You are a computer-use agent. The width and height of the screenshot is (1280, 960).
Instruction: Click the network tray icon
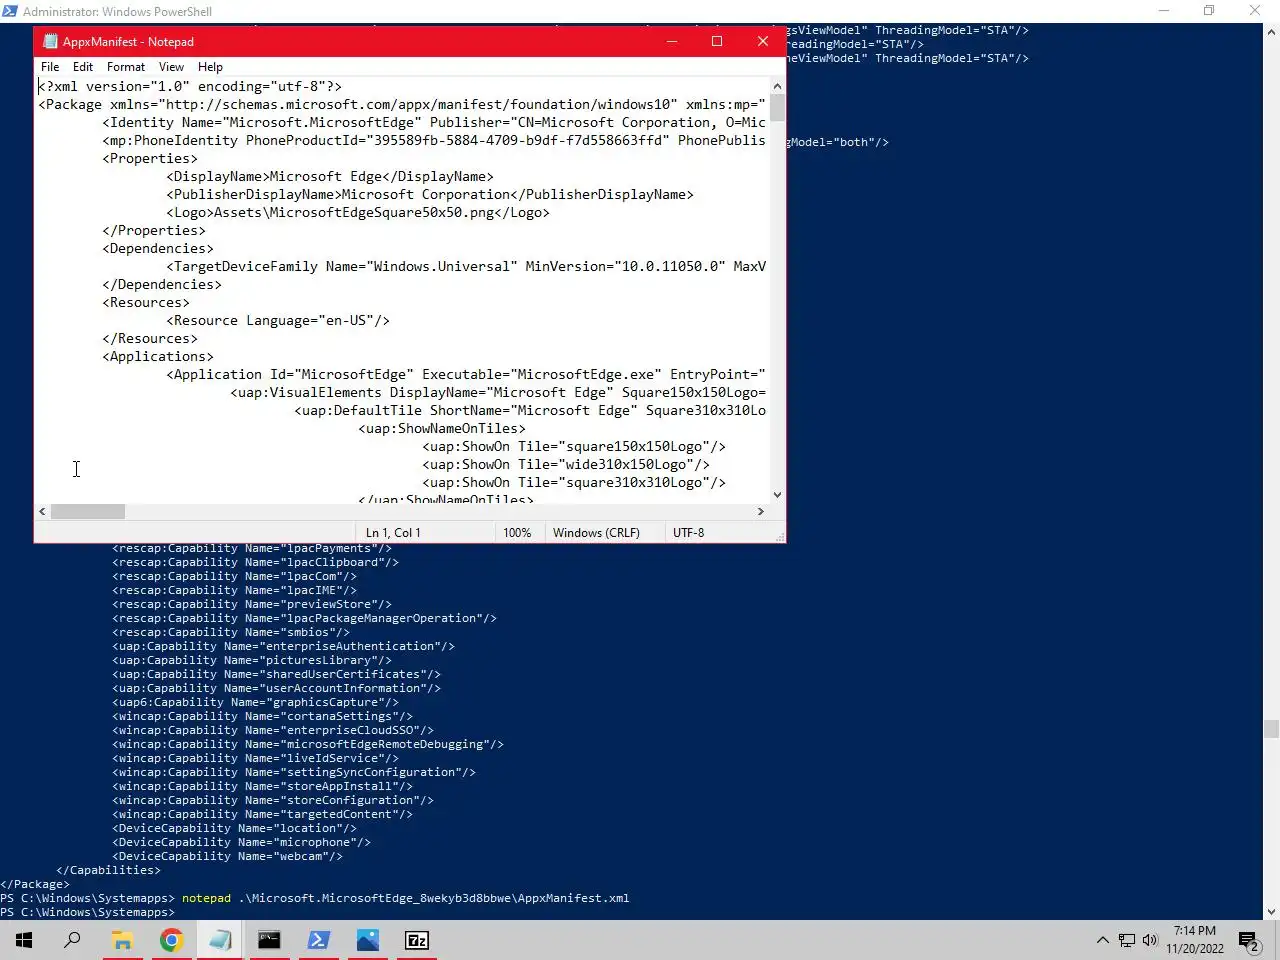pos(1127,940)
